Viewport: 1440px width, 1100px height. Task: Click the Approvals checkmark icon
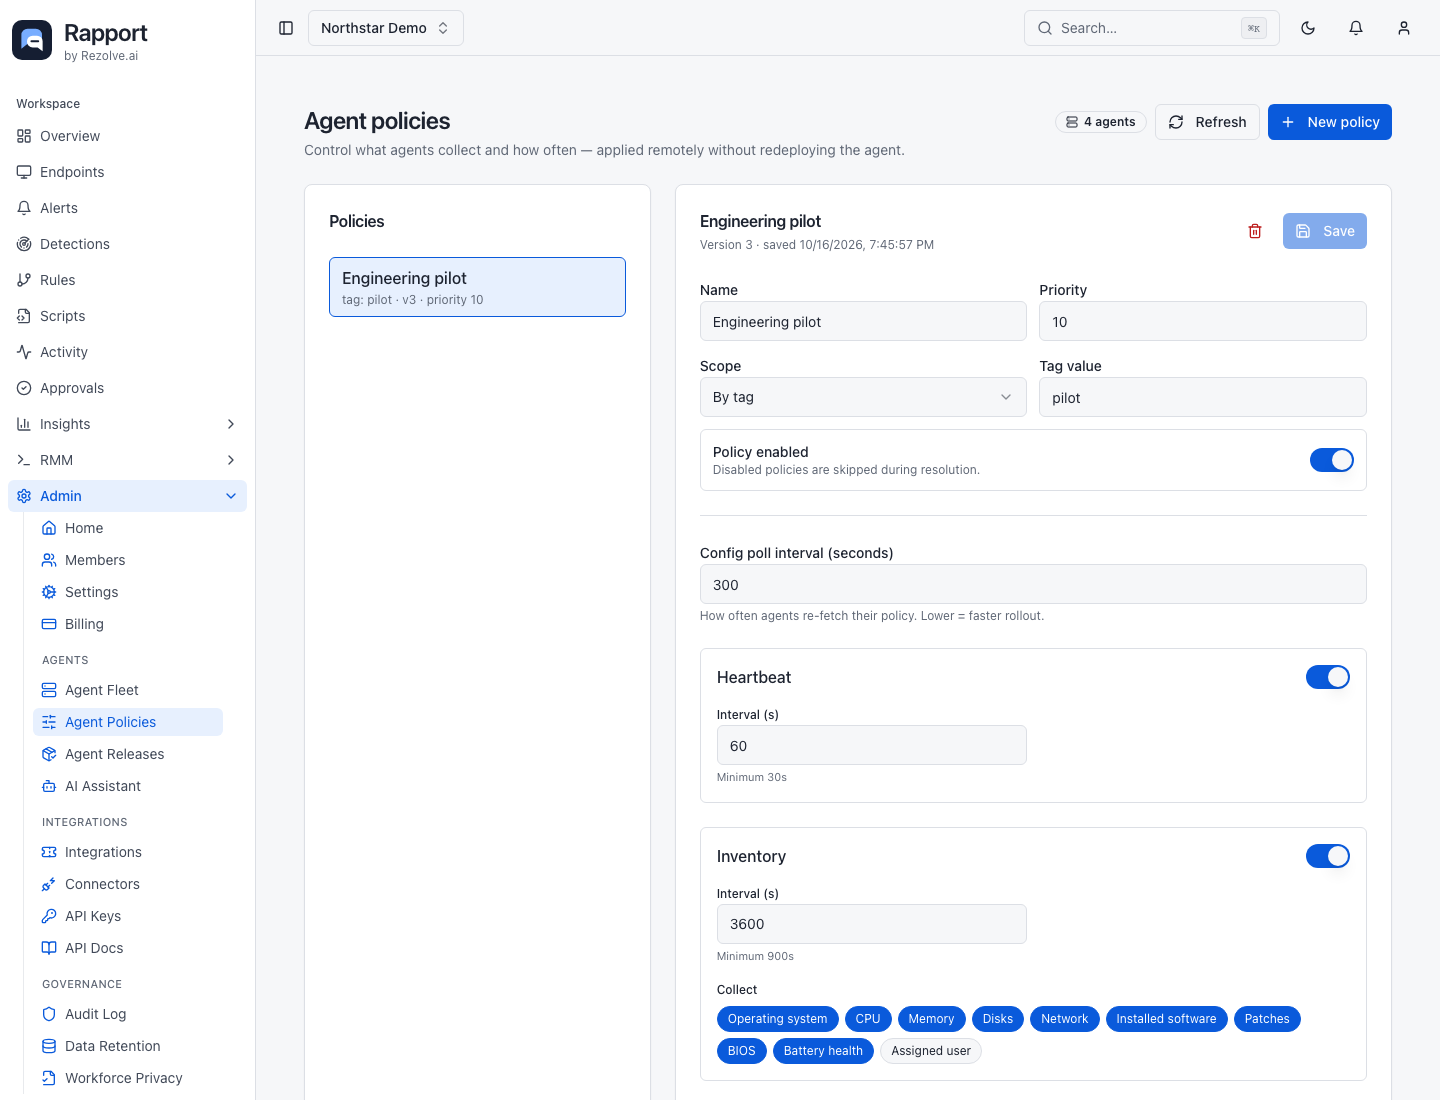24,388
